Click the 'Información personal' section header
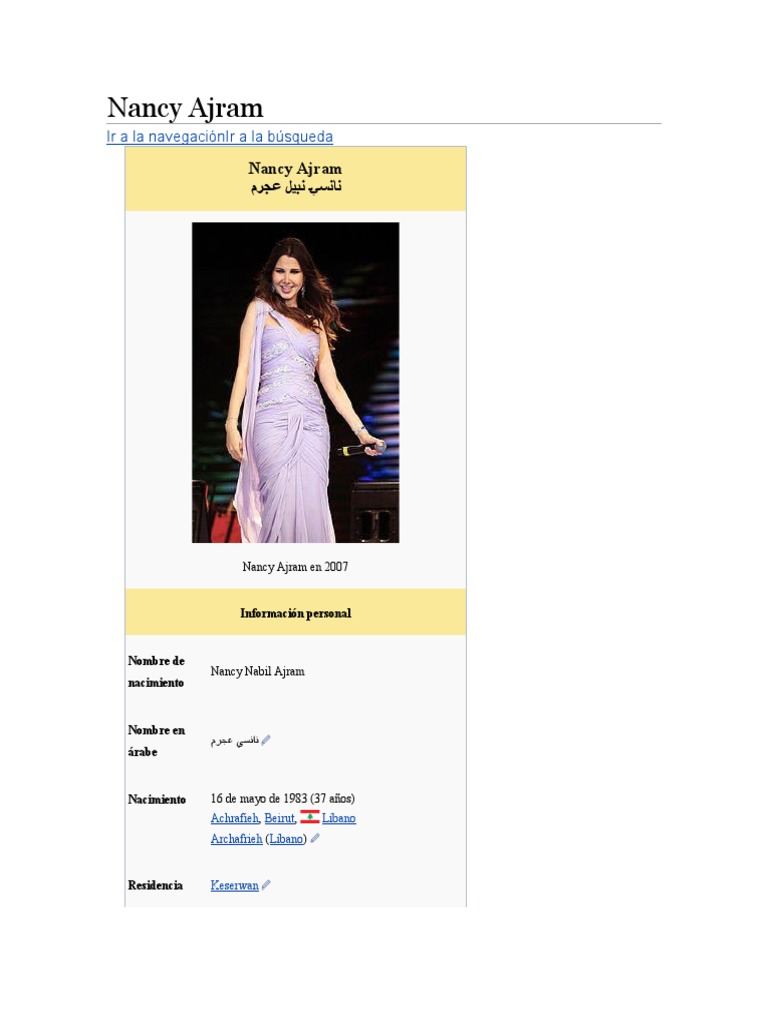This screenshot has width=768, height=1024. pos(295,613)
